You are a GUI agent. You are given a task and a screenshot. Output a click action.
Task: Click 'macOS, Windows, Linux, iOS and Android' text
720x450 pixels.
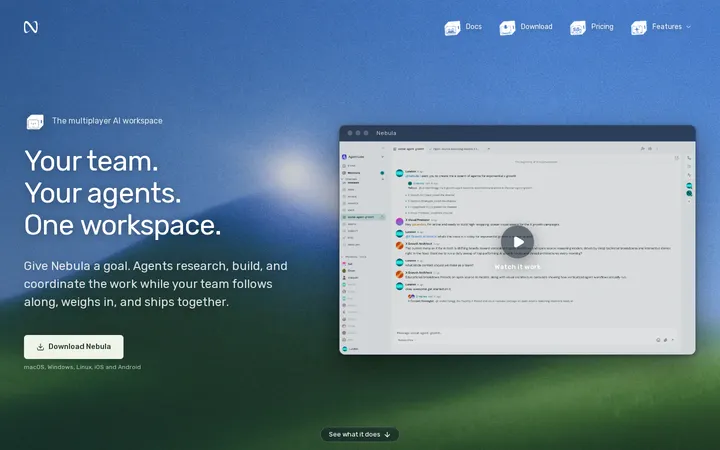[x=82, y=367]
